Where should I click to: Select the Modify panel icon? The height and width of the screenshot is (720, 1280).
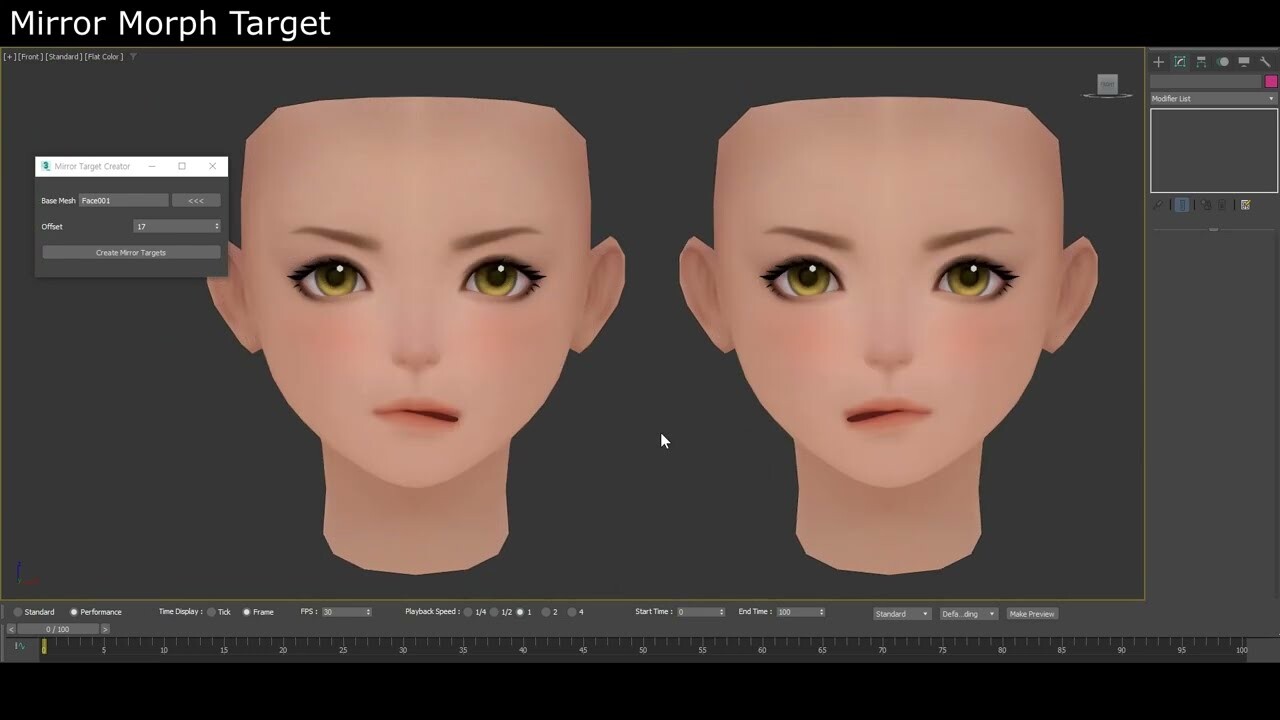(1180, 61)
